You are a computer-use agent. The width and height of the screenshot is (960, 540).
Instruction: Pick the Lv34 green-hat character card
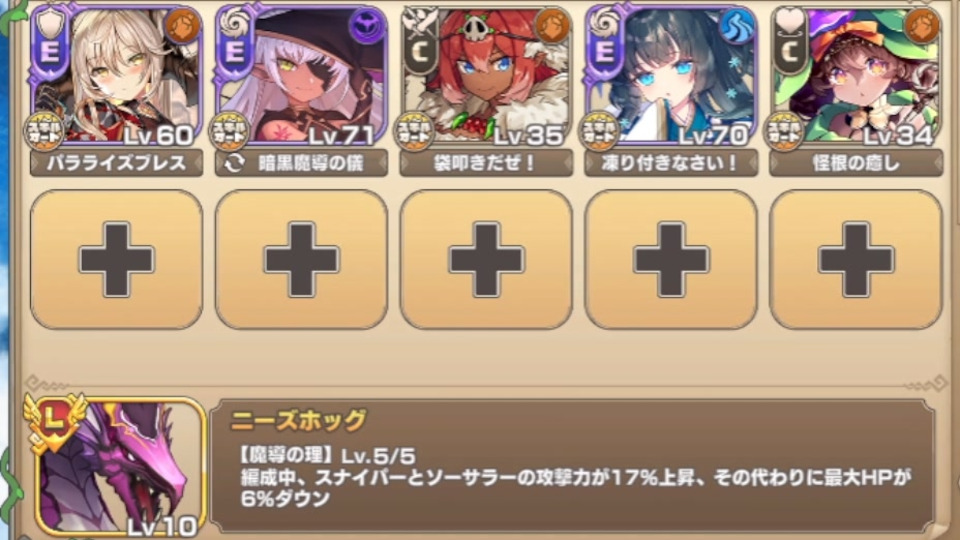coord(856,75)
